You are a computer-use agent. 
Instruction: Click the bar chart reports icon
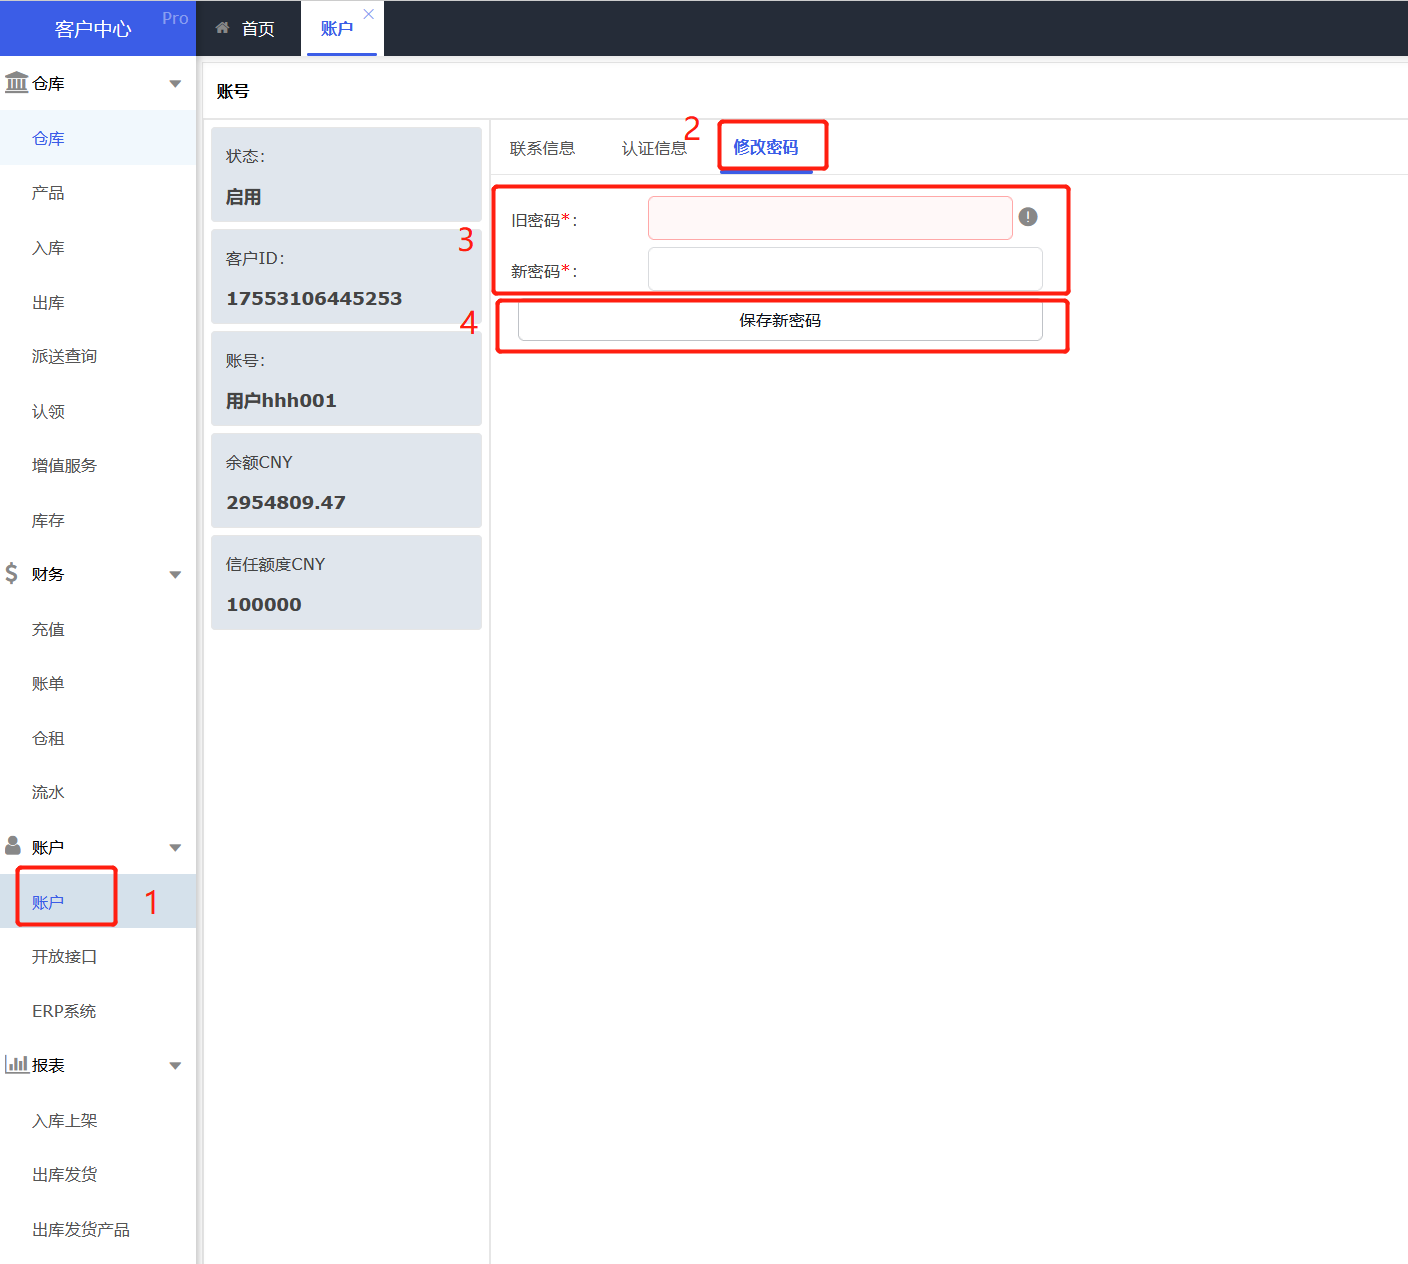(x=16, y=1064)
